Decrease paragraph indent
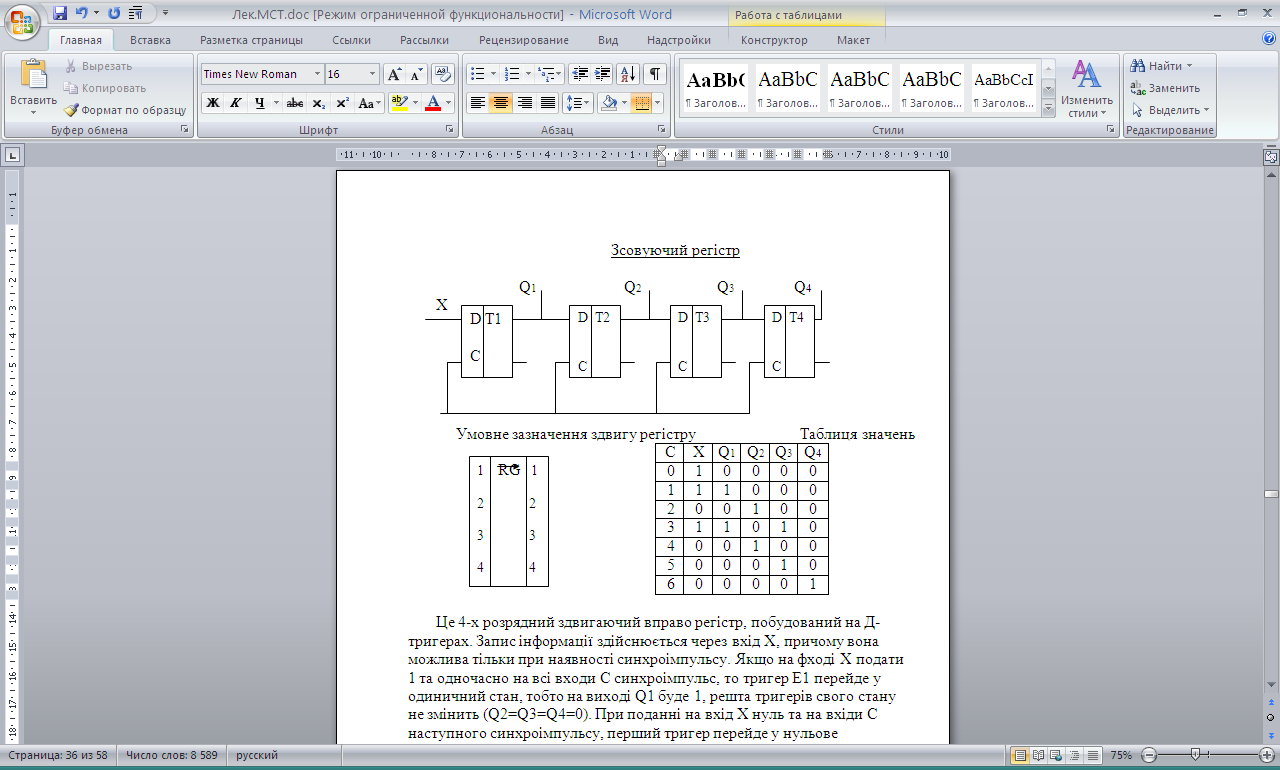Viewport: 1280px width, 770px height. (580, 74)
